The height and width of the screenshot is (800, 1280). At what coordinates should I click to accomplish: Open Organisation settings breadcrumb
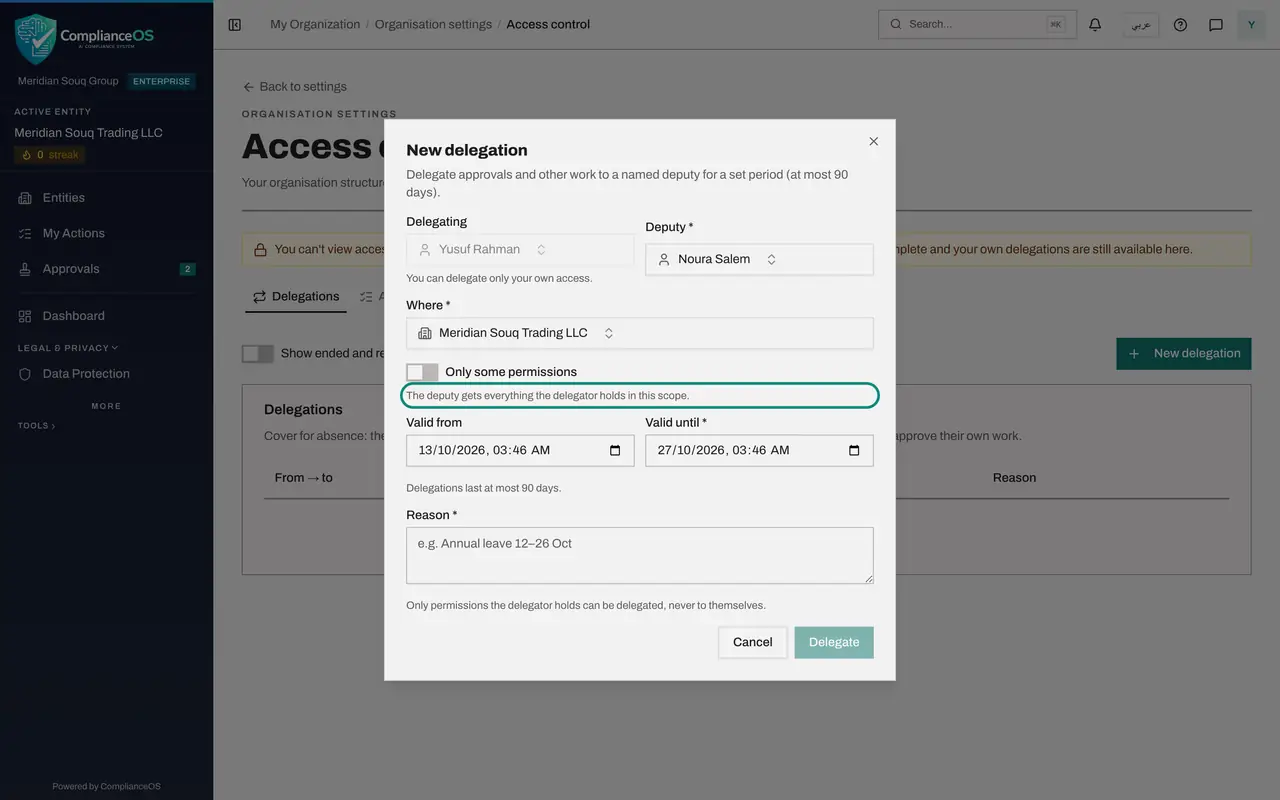[433, 25]
